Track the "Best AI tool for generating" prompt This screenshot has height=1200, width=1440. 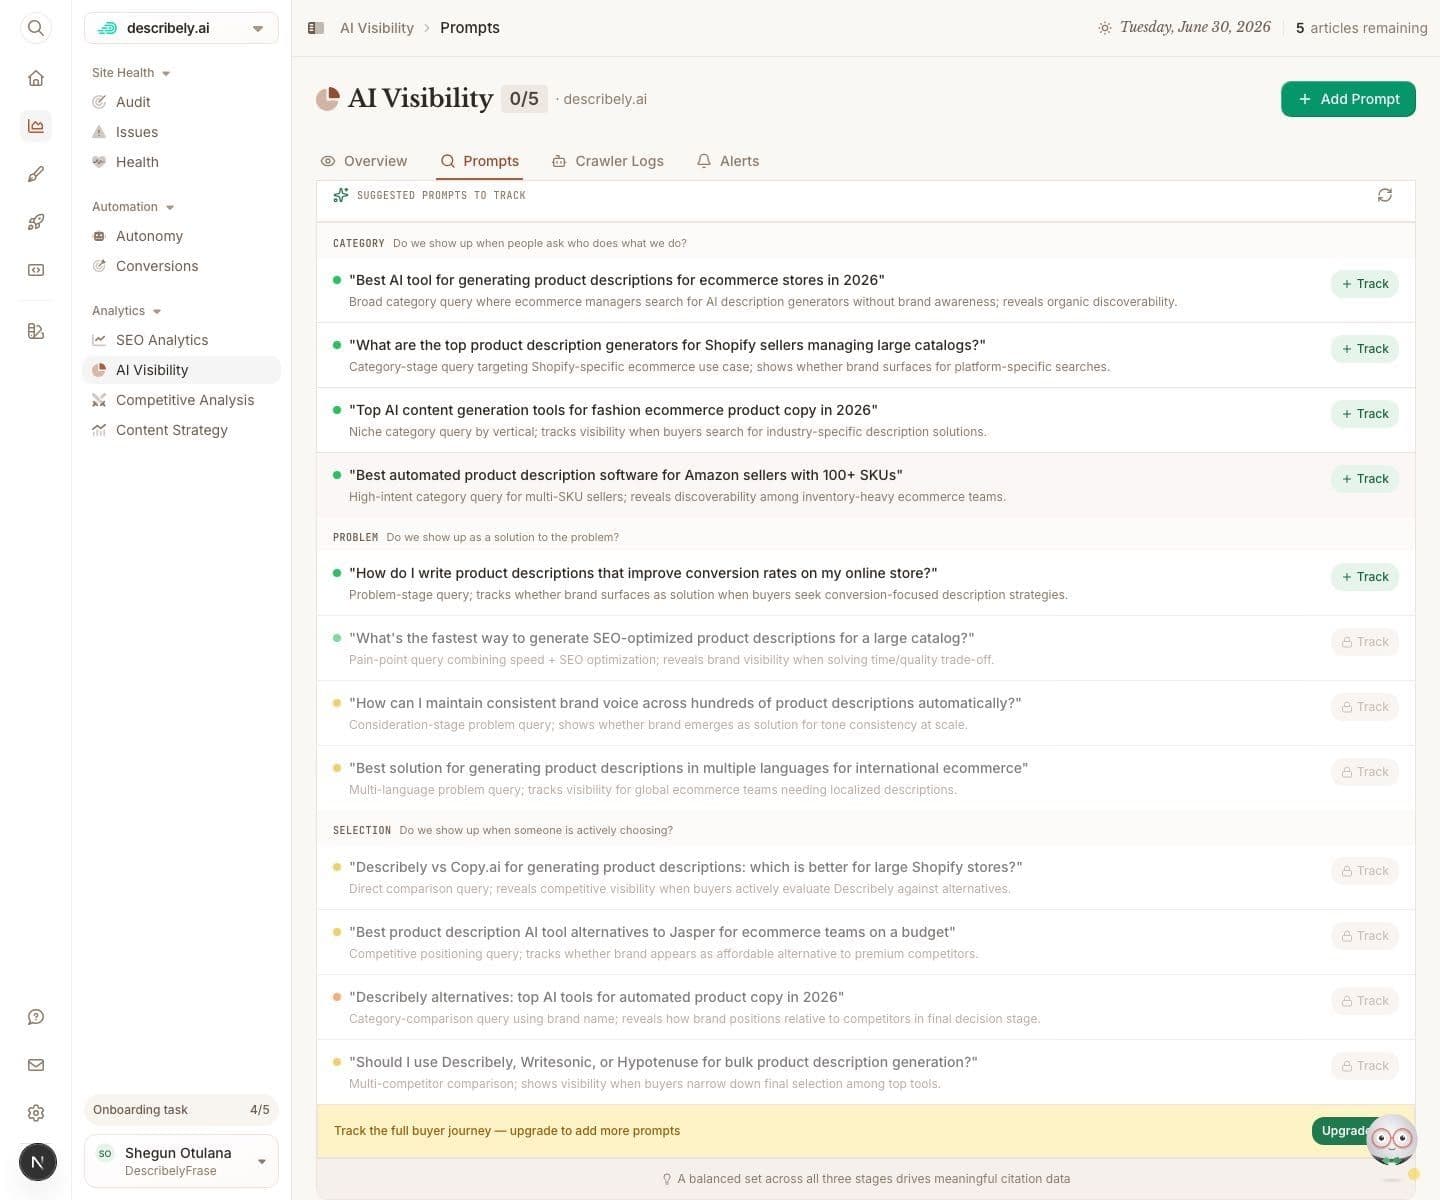tap(1365, 284)
